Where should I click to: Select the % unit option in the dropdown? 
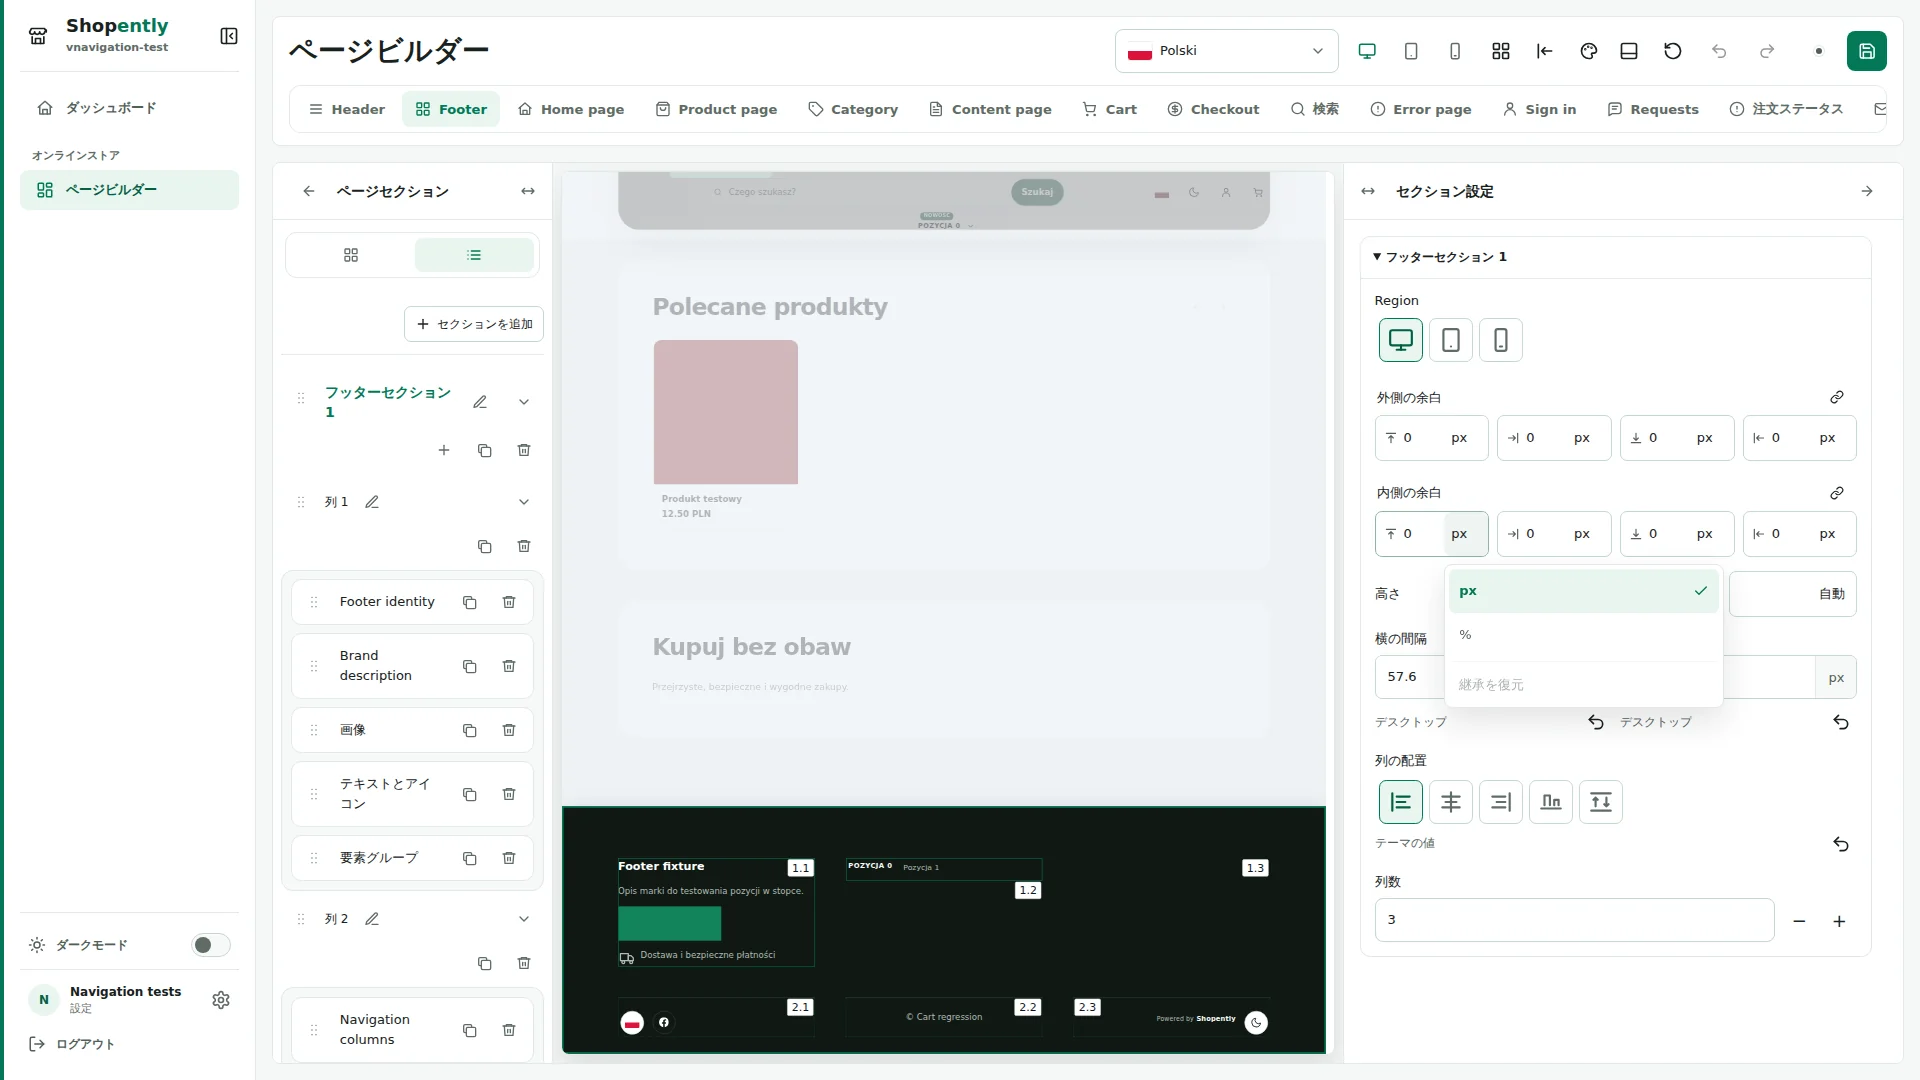pyautogui.click(x=1584, y=635)
